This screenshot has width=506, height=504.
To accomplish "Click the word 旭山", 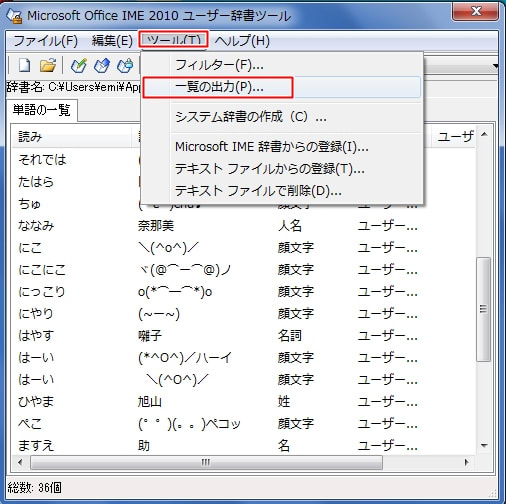I will pyautogui.click(x=150, y=402).
